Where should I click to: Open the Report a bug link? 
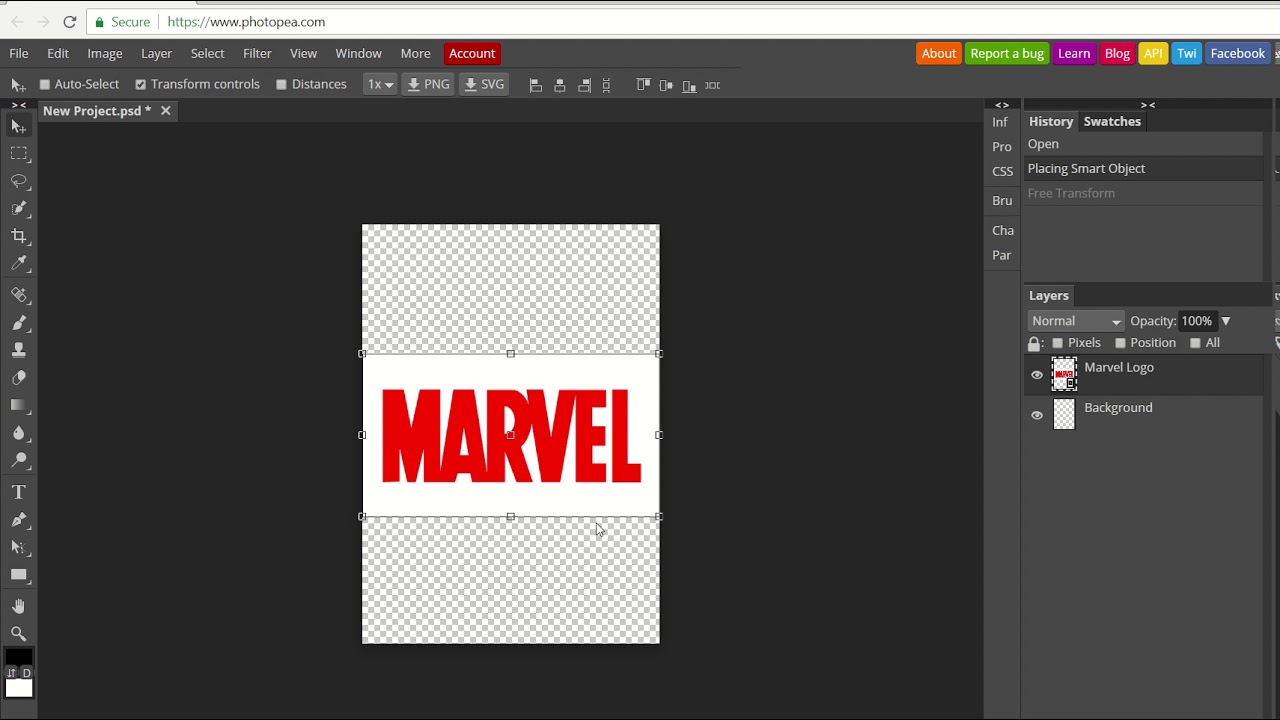pyautogui.click(x=1007, y=53)
